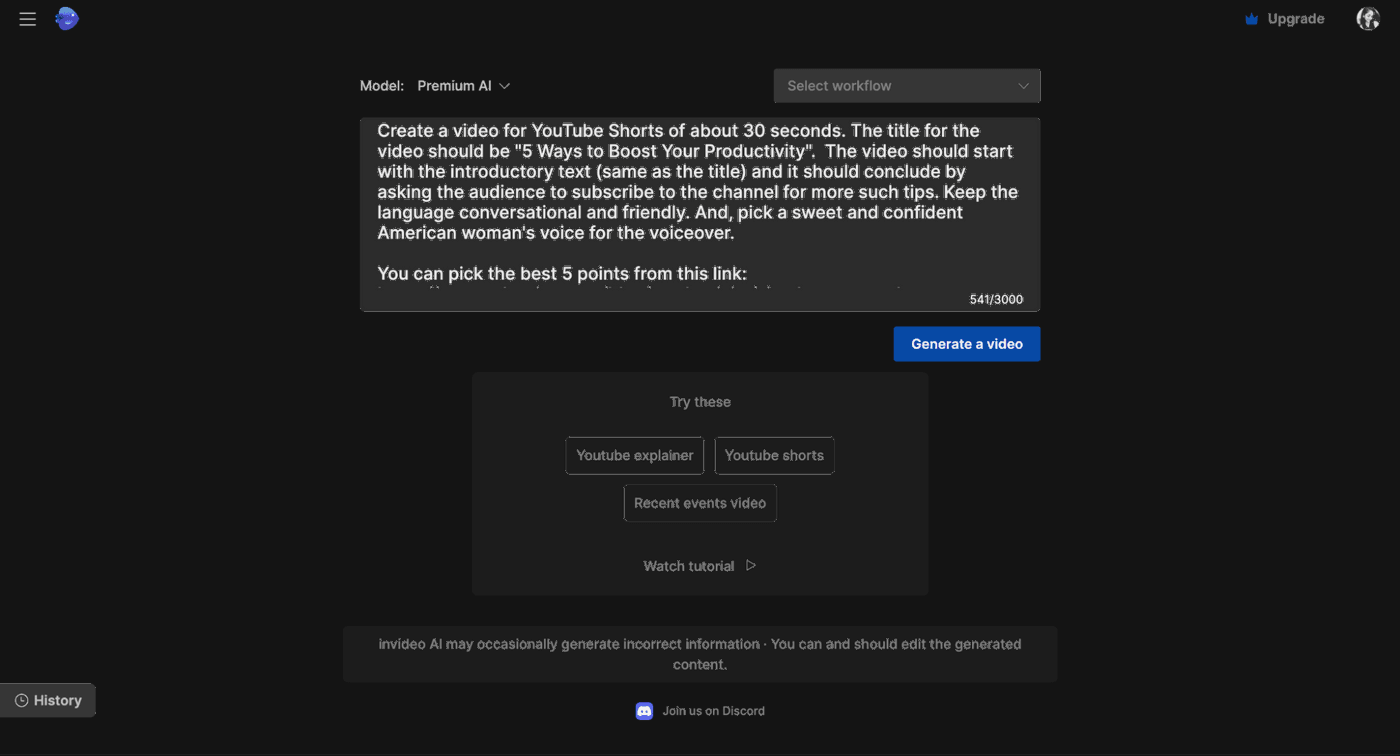
Task: Select the Youtube shorts suggestion
Action: click(x=774, y=455)
